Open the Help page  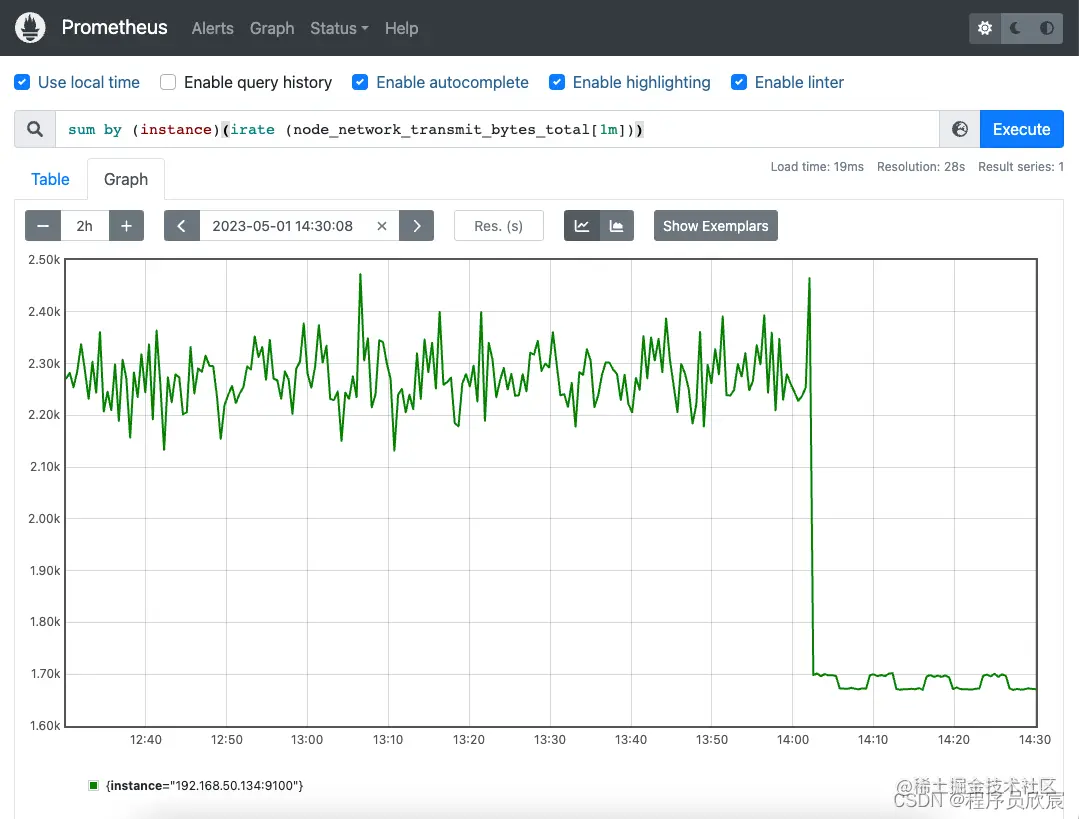pyautogui.click(x=401, y=28)
